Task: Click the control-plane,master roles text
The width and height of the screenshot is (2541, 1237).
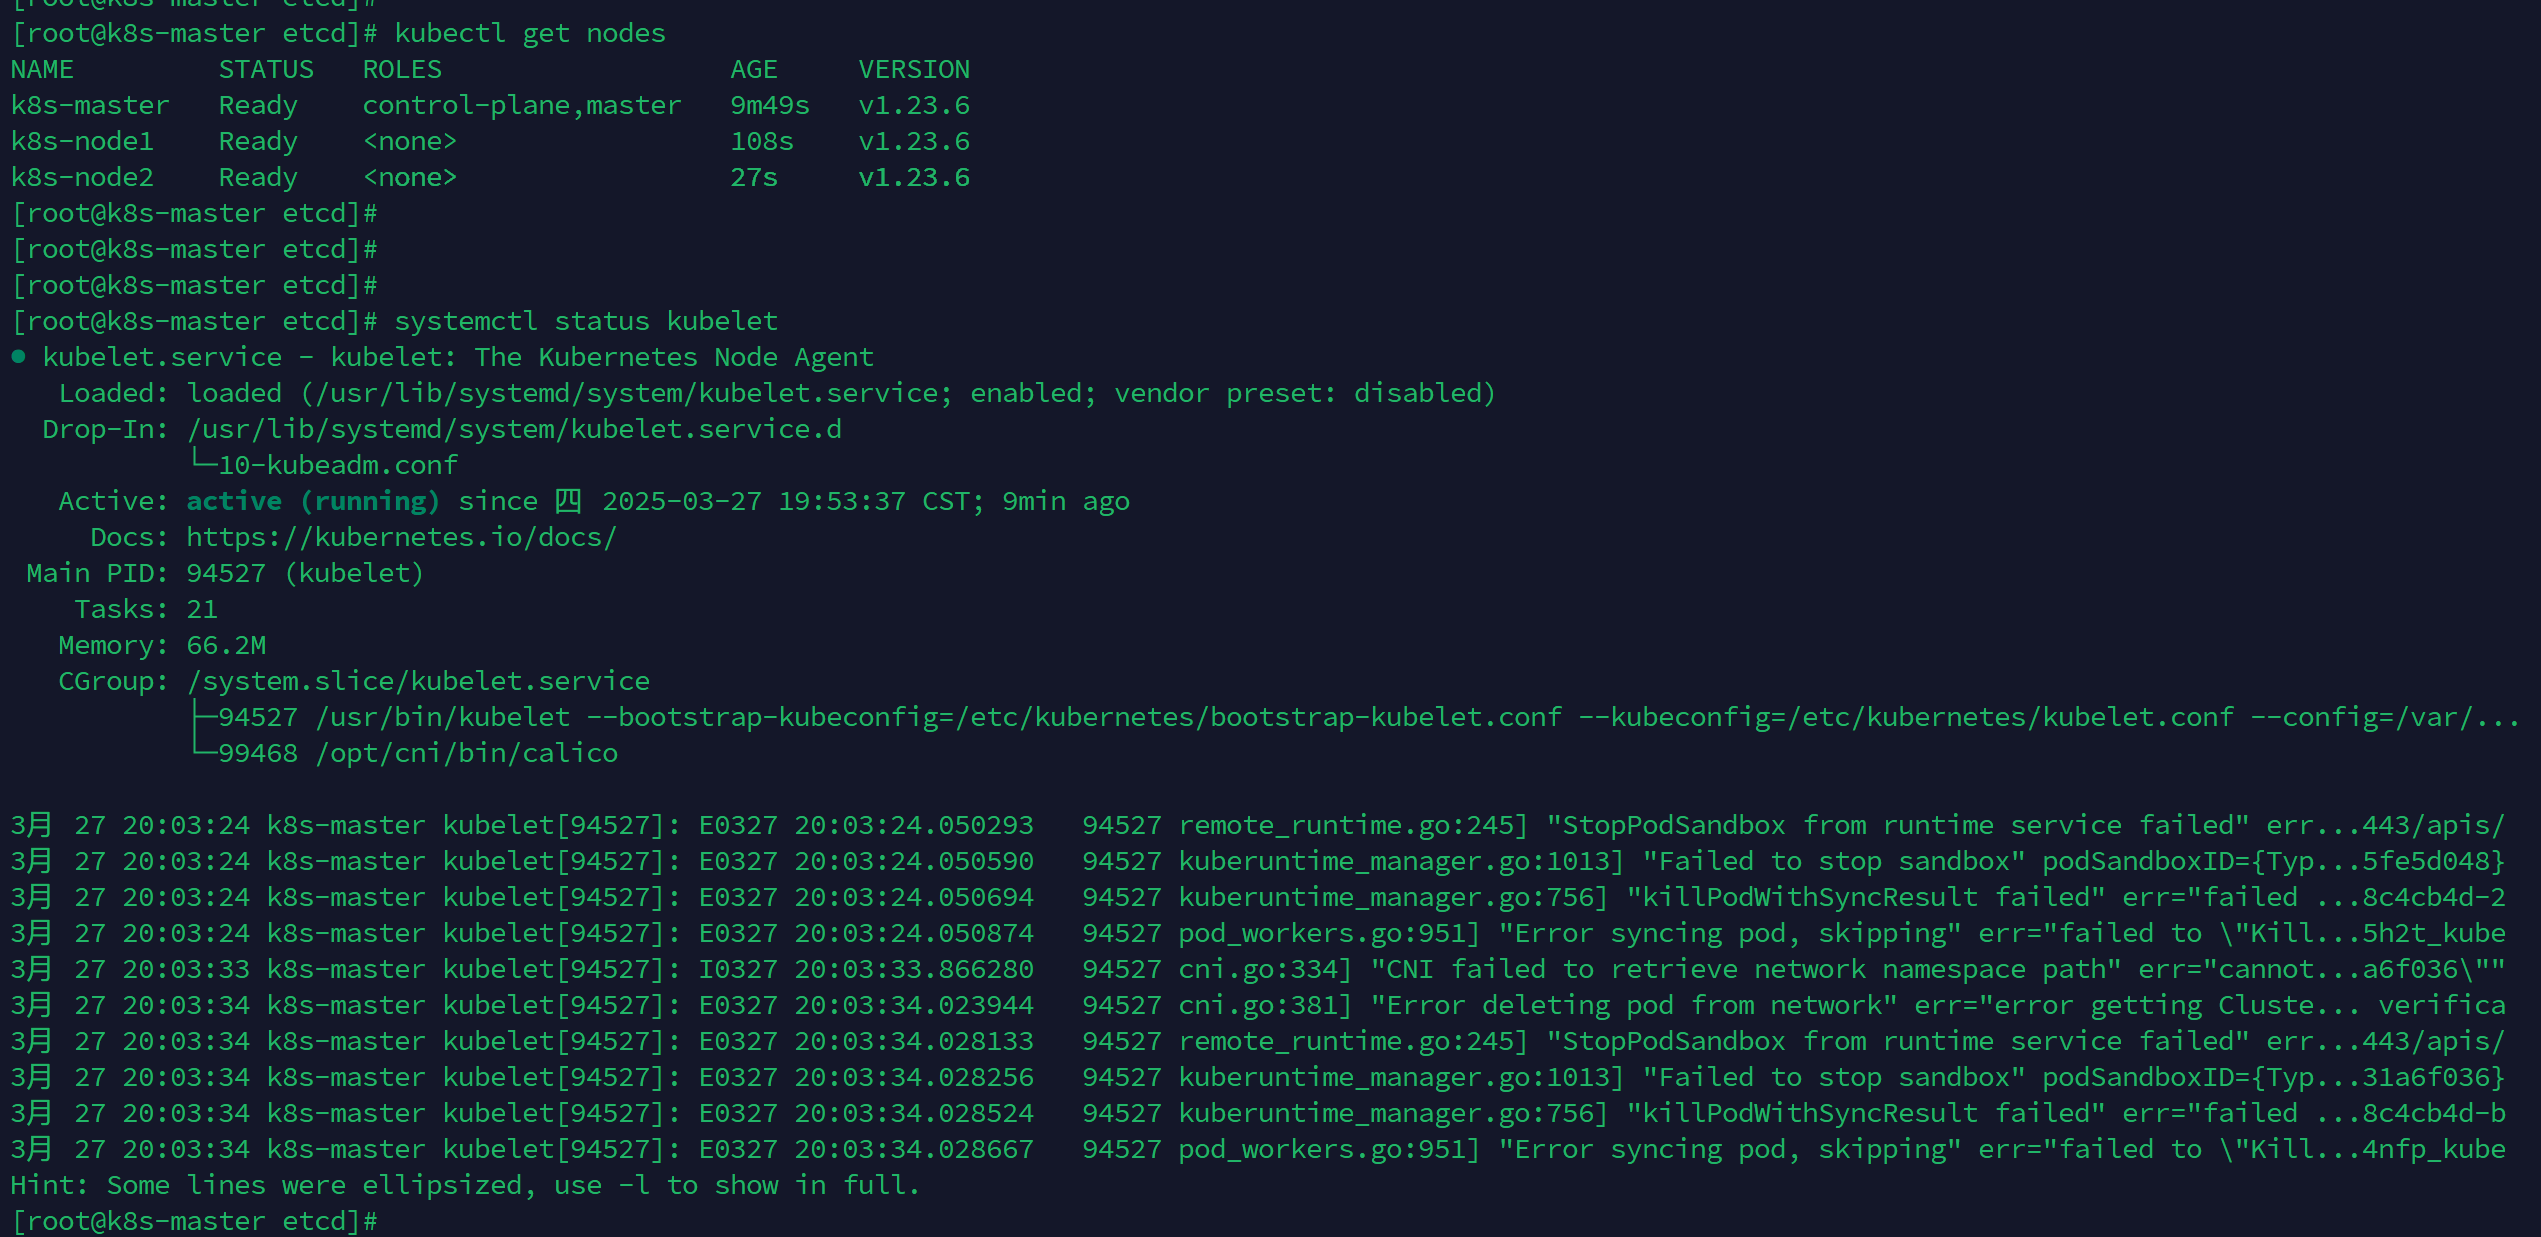Action: (x=521, y=105)
